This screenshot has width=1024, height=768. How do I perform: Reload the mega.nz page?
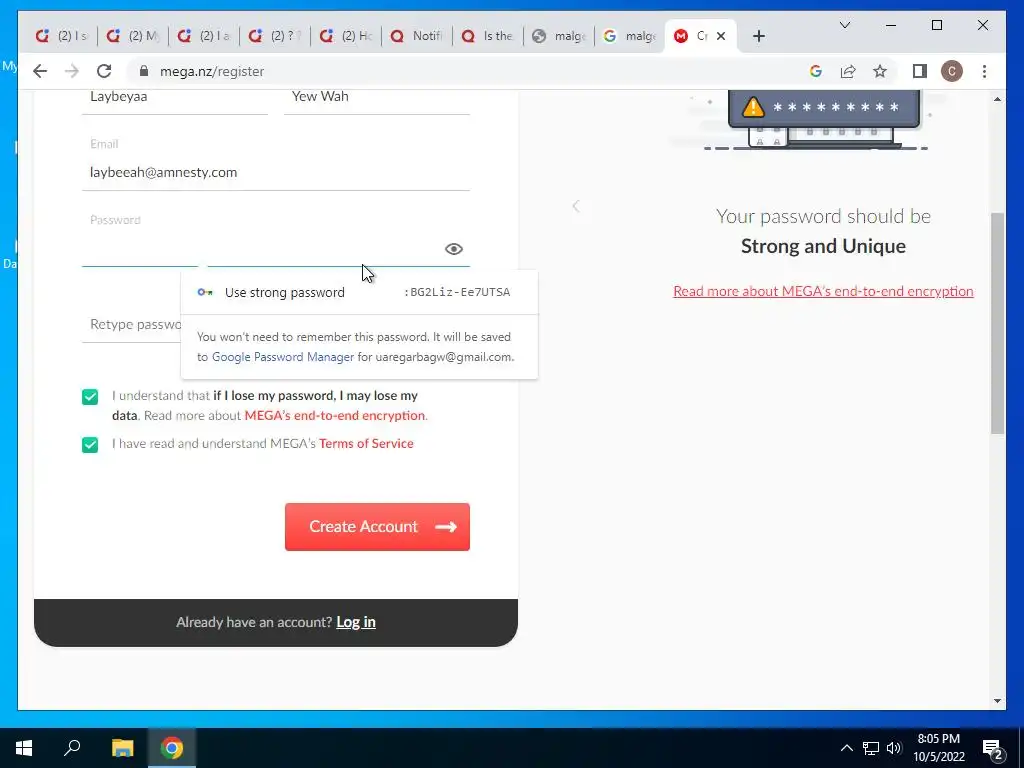[104, 71]
